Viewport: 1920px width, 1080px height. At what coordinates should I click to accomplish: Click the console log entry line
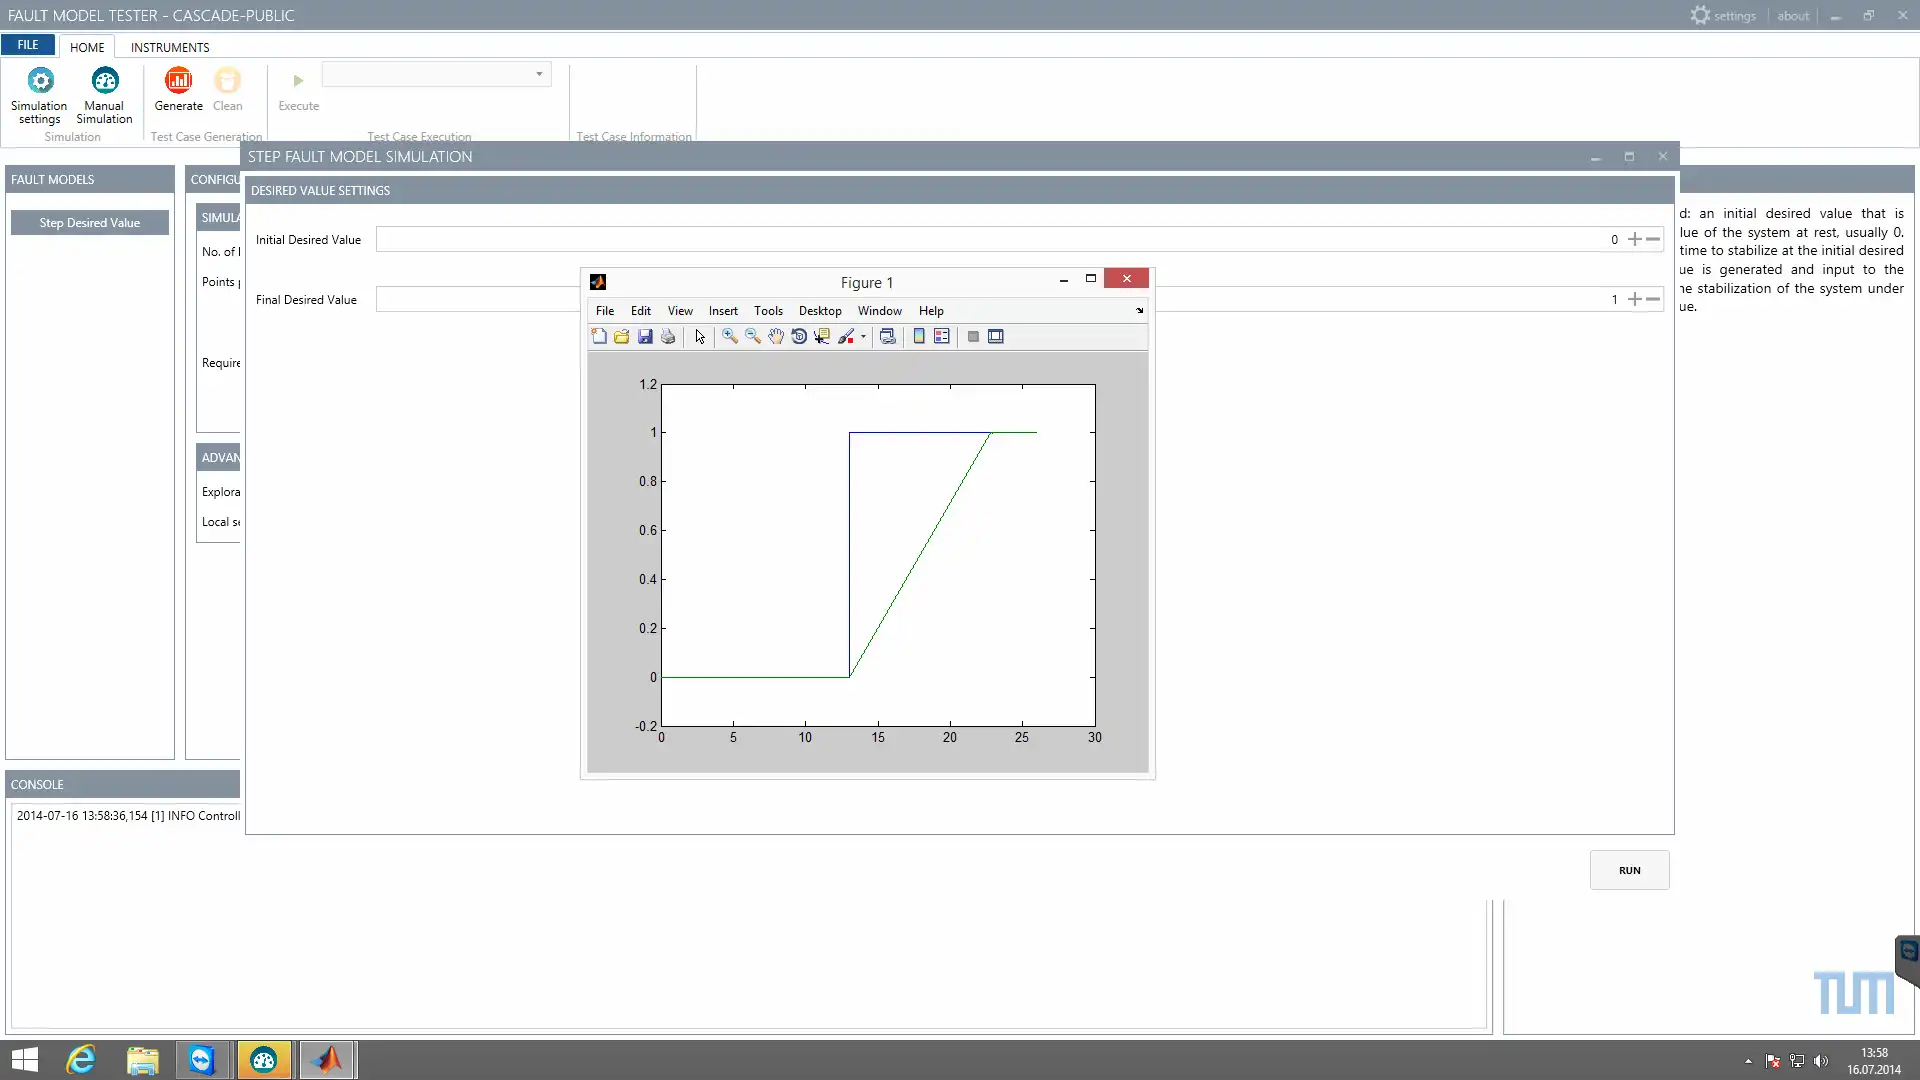[128, 816]
